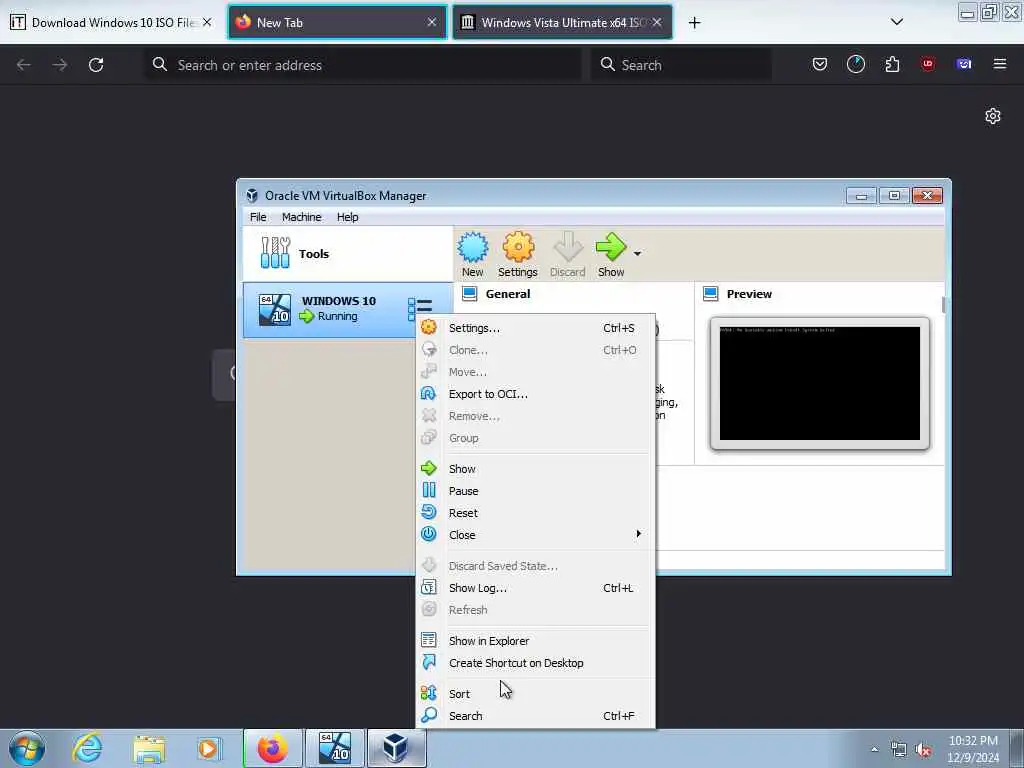This screenshot has width=1024, height=768.
Task: Switch to Windows Vista Ultimate x64 tab
Action: (562, 22)
